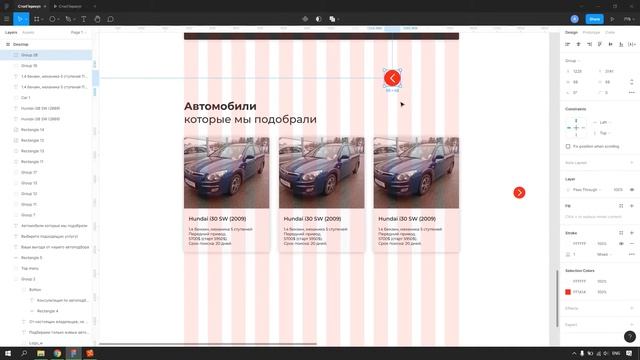The height and width of the screenshot is (360, 640).
Task: Switch to the Design tab
Action: 571,32
